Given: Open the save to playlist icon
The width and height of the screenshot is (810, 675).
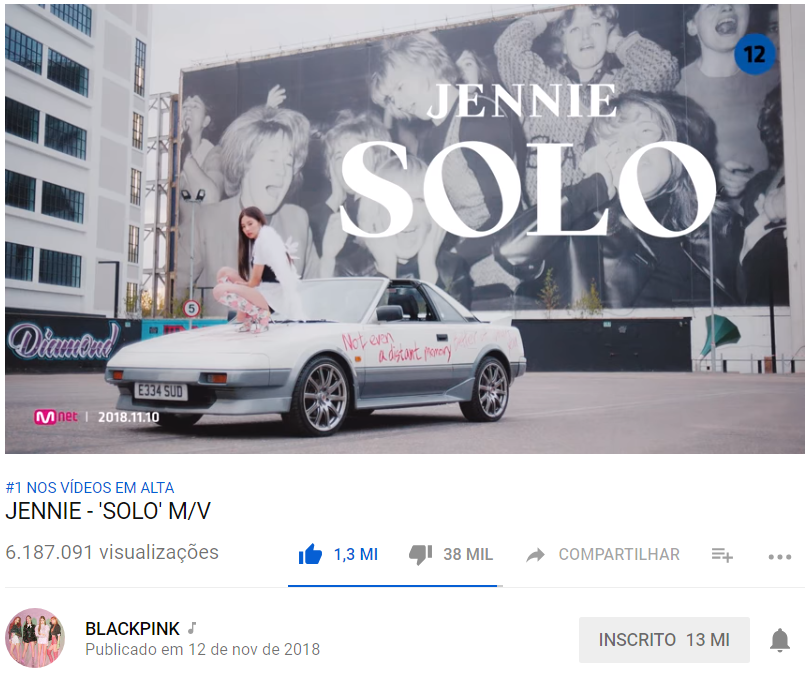Looking at the screenshot, I should pos(722,555).
